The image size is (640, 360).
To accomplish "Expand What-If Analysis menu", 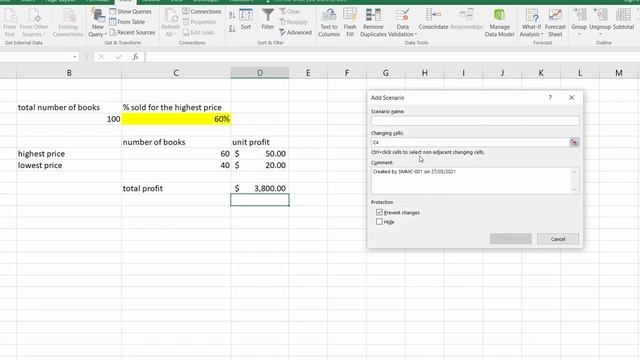I will pos(531,23).
